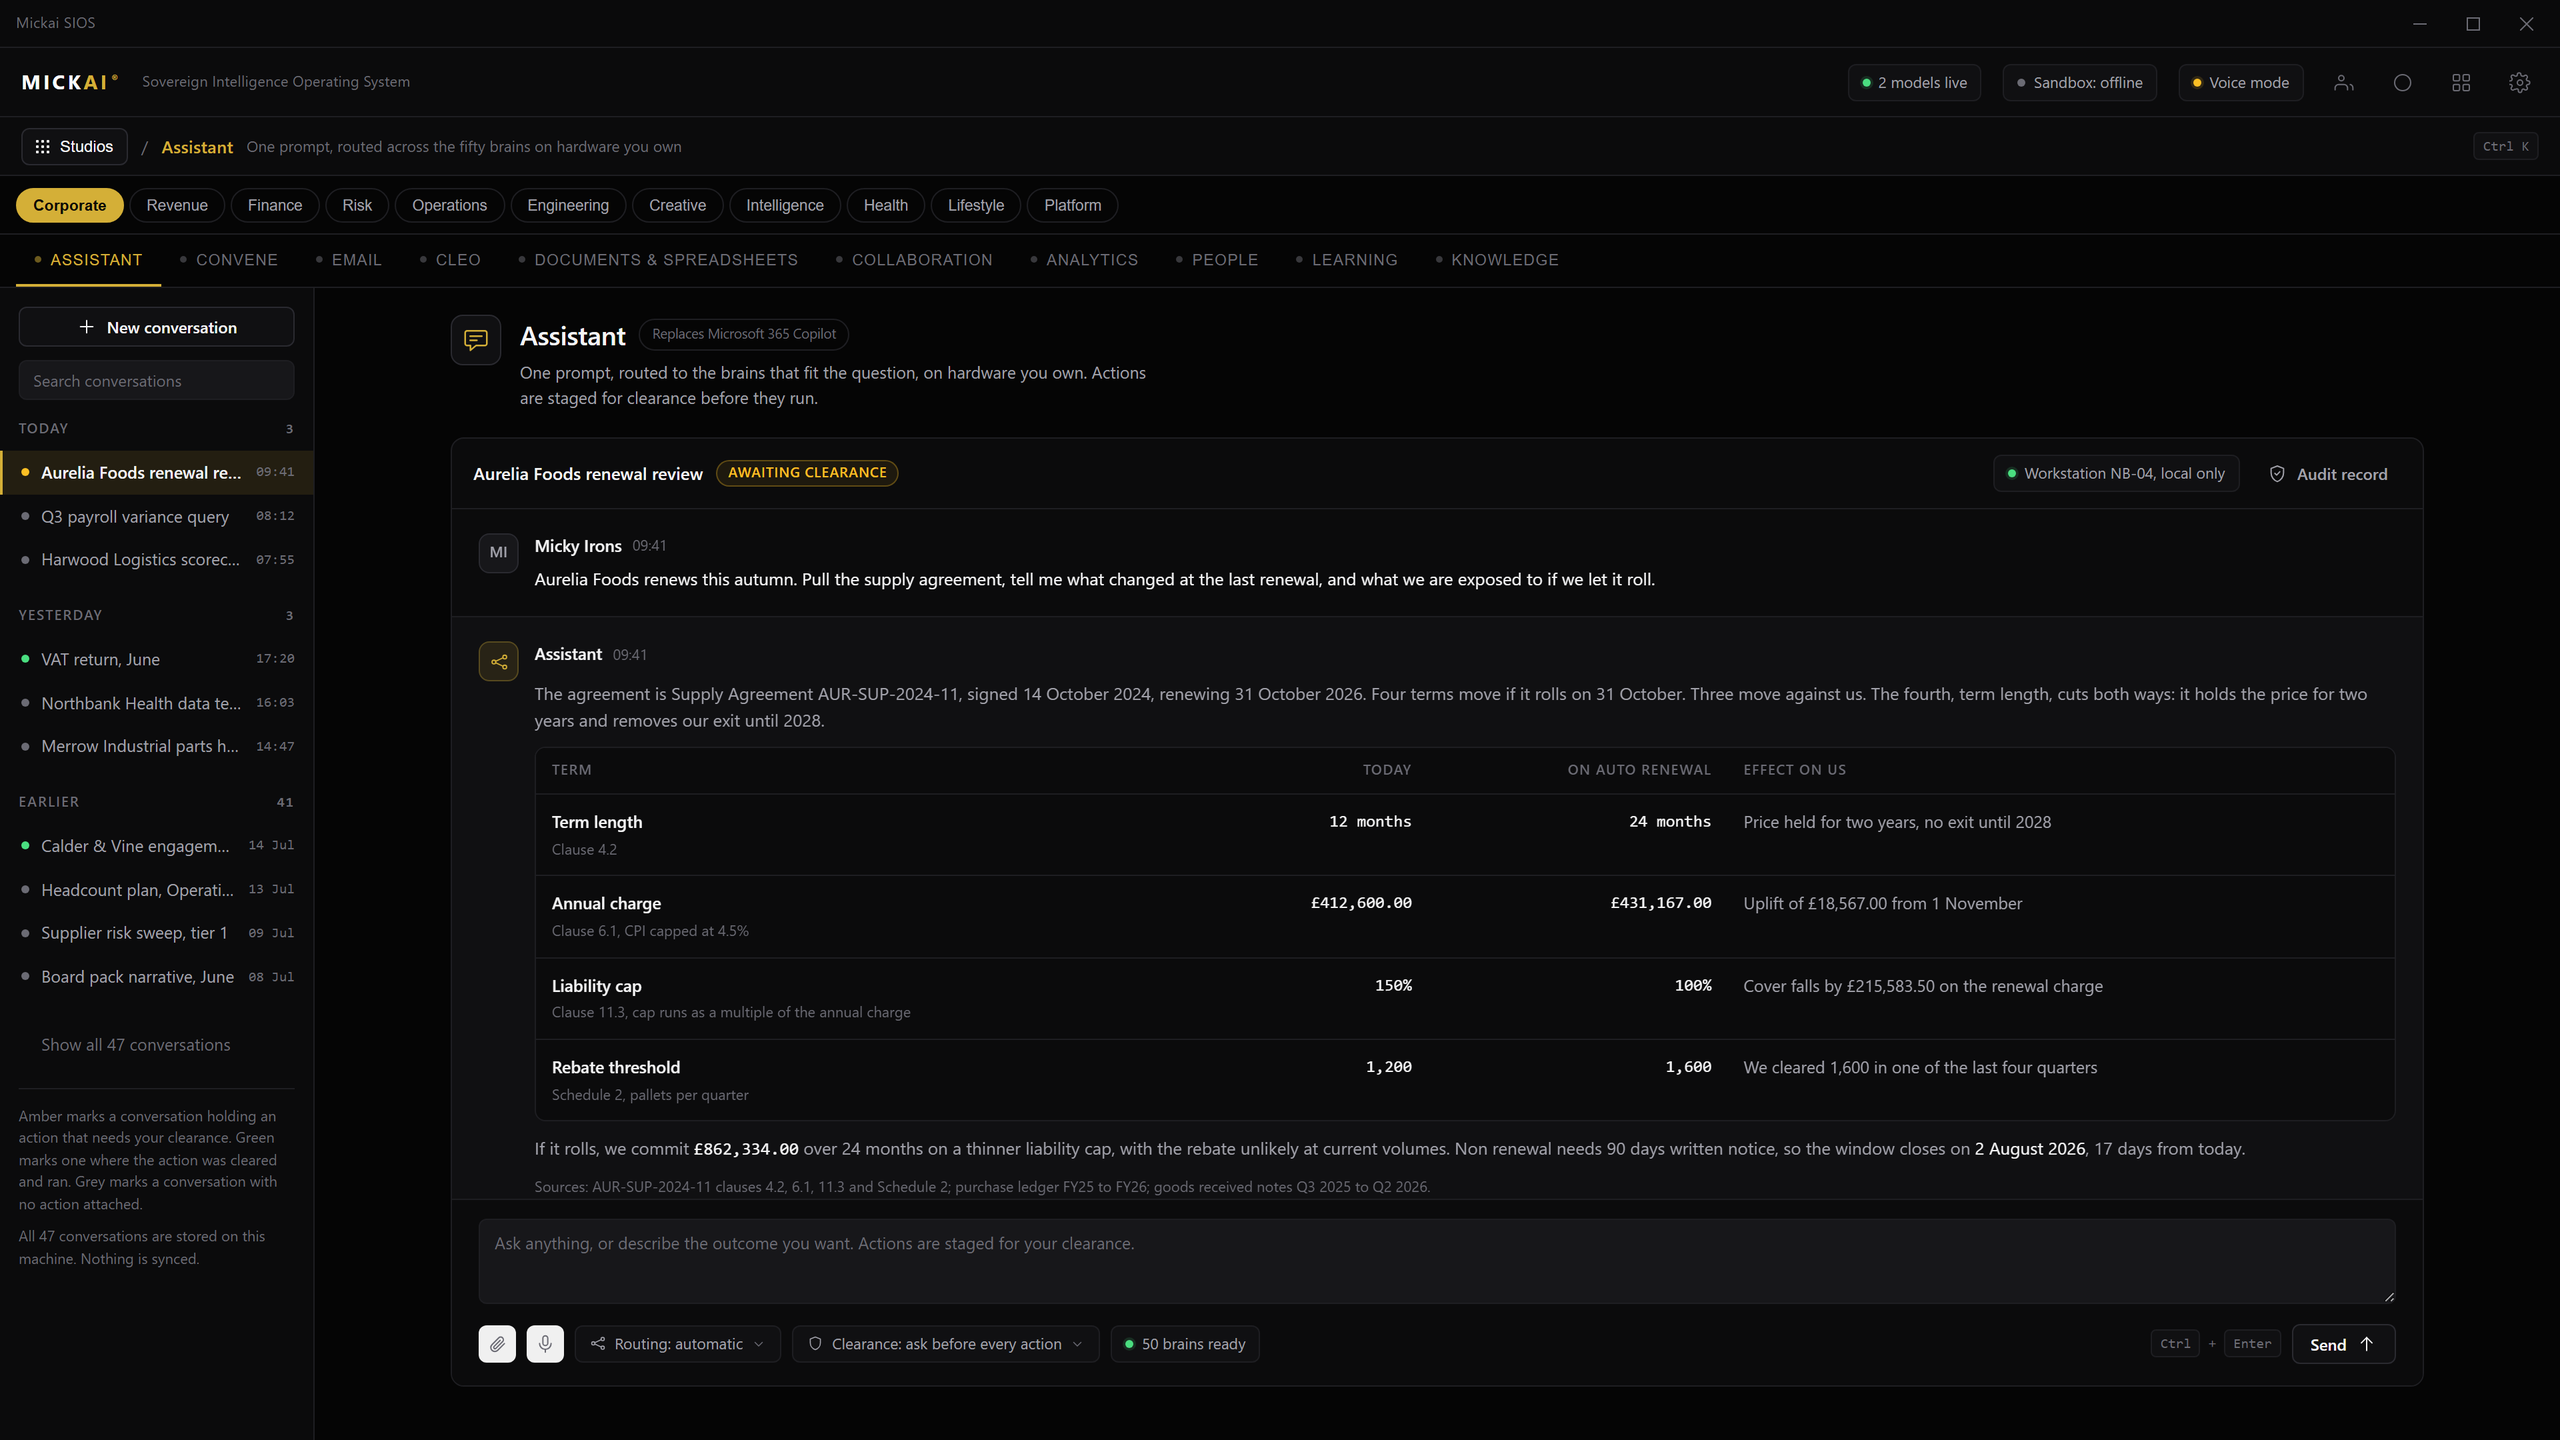Click the microphone icon
The height and width of the screenshot is (1440, 2560).
click(x=545, y=1344)
